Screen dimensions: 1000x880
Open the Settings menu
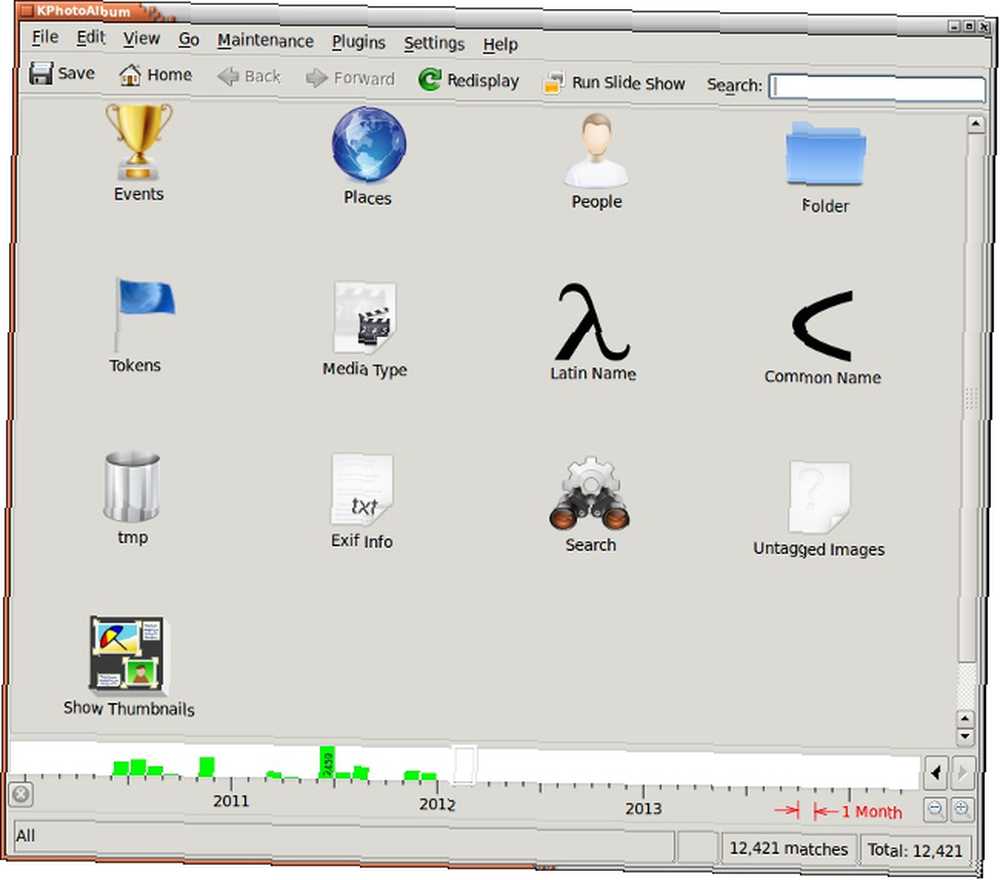click(434, 44)
